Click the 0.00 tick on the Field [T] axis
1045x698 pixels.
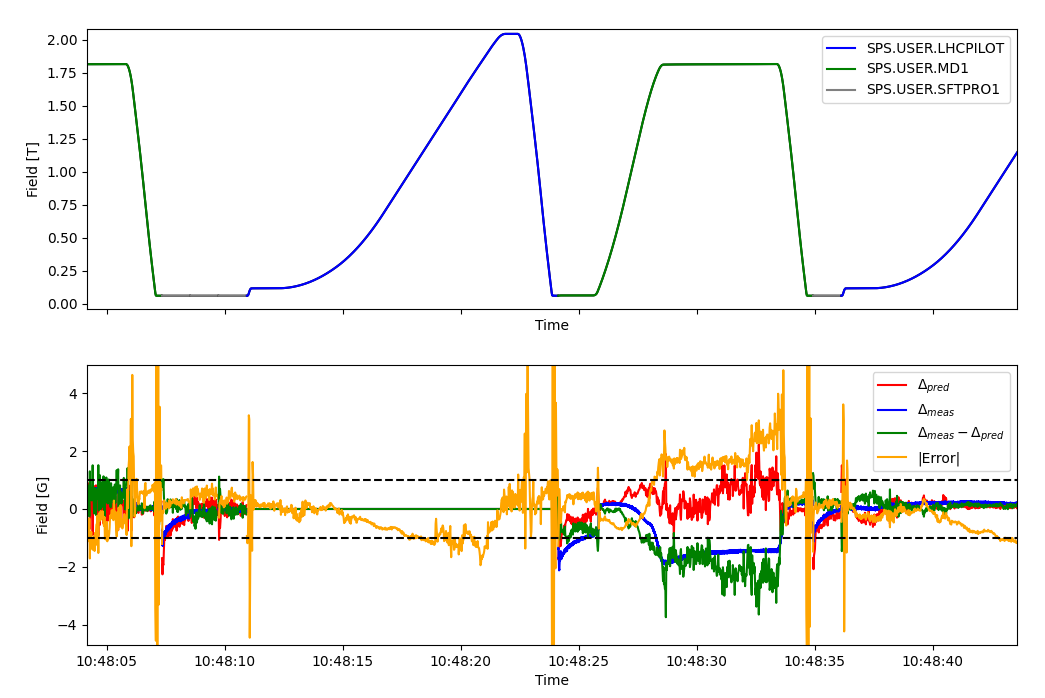point(63,304)
